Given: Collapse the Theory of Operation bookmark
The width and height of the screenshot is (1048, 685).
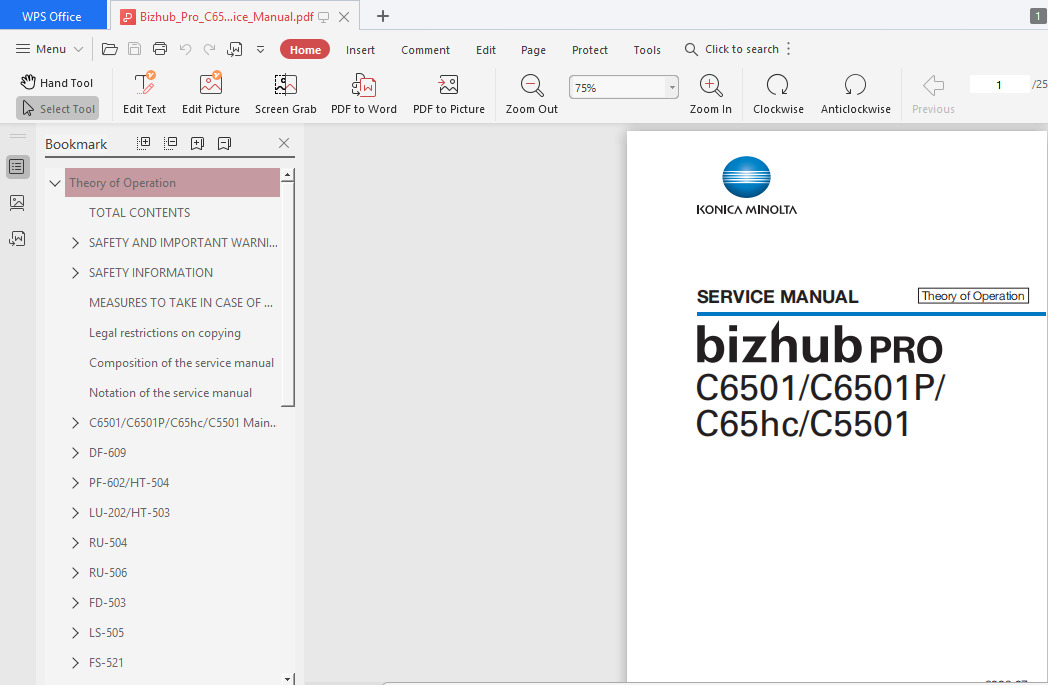Looking at the screenshot, I should [x=55, y=182].
